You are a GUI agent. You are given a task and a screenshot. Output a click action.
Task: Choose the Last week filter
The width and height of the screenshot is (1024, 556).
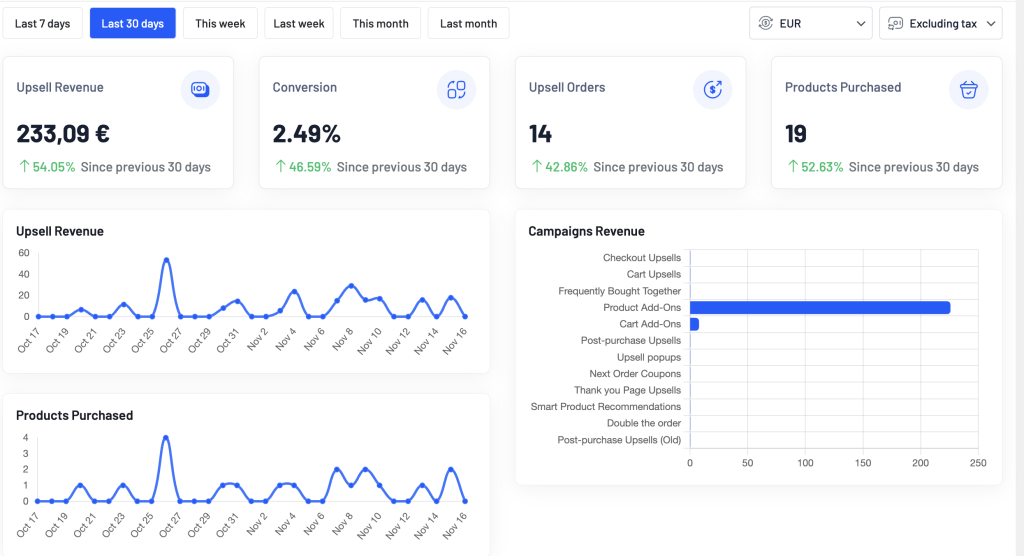click(299, 23)
